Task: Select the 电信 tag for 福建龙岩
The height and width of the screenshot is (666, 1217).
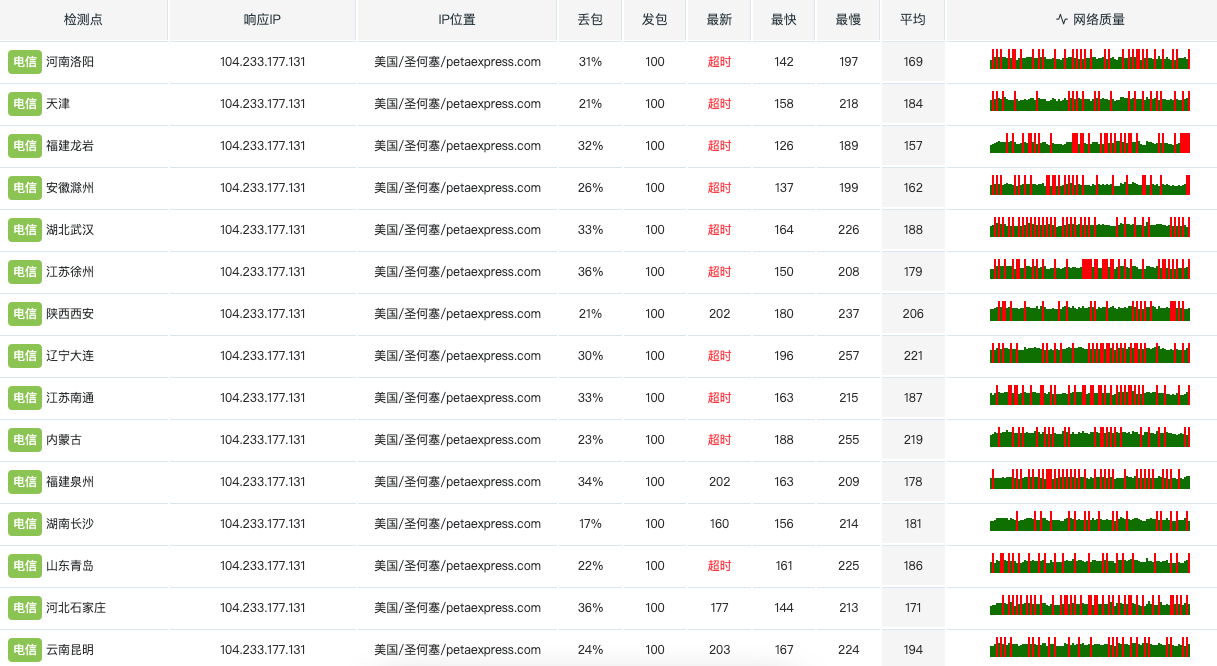Action: [x=25, y=146]
